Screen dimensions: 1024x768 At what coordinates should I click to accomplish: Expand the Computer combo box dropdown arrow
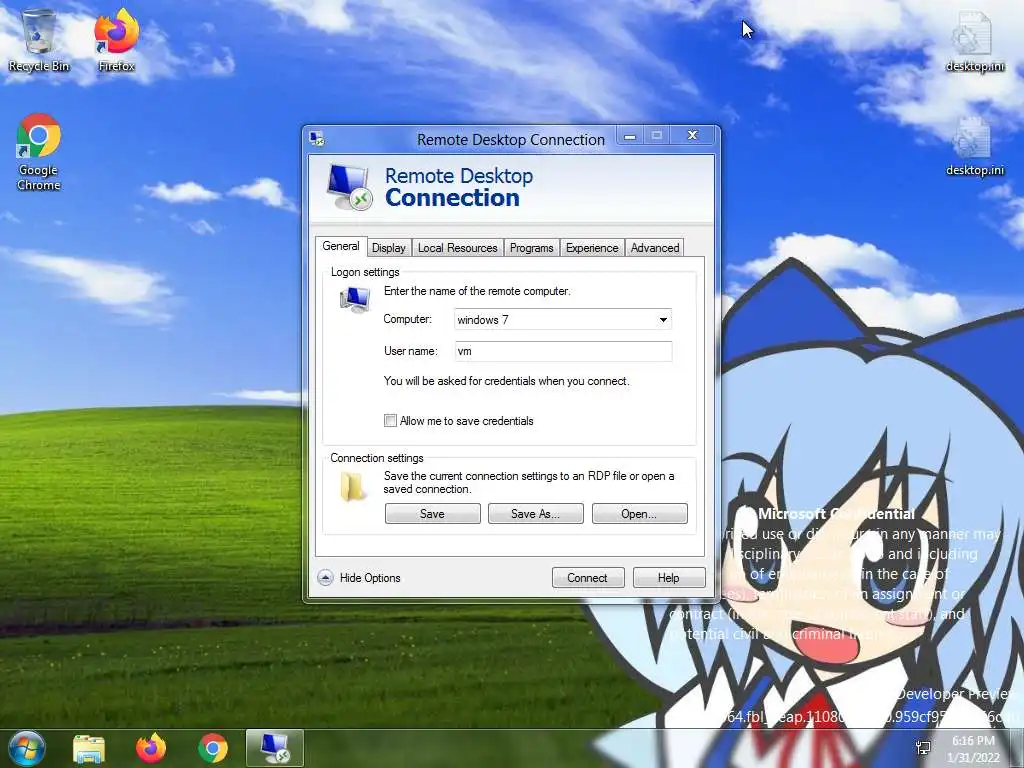tap(663, 319)
